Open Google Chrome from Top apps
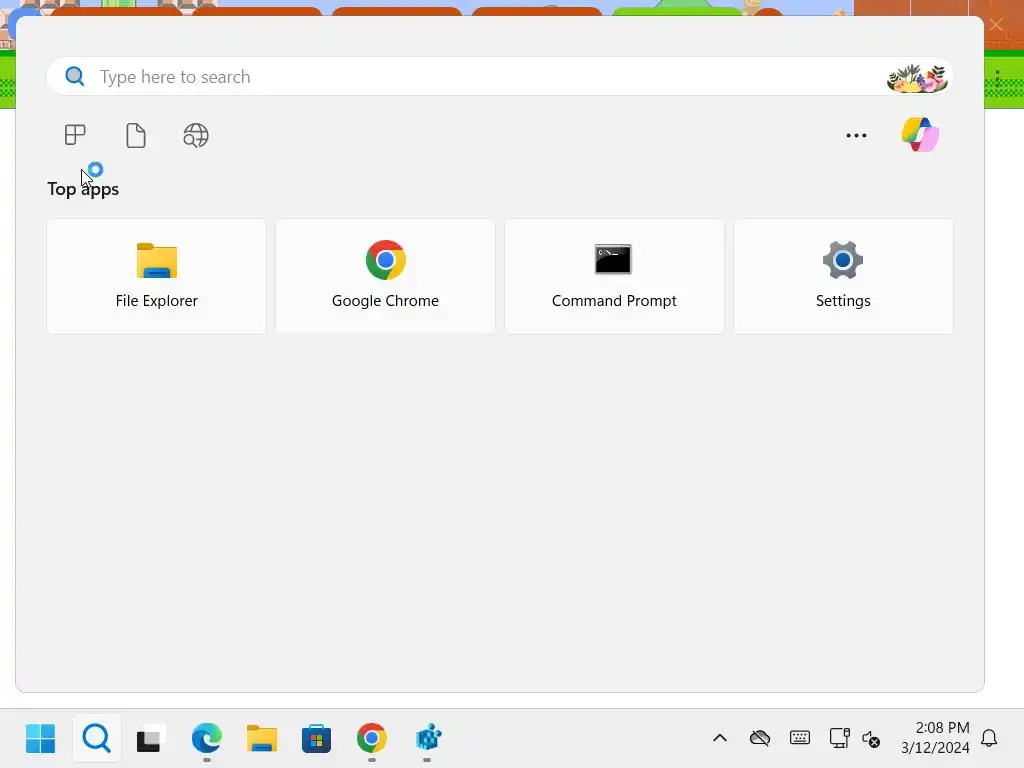 coord(385,276)
